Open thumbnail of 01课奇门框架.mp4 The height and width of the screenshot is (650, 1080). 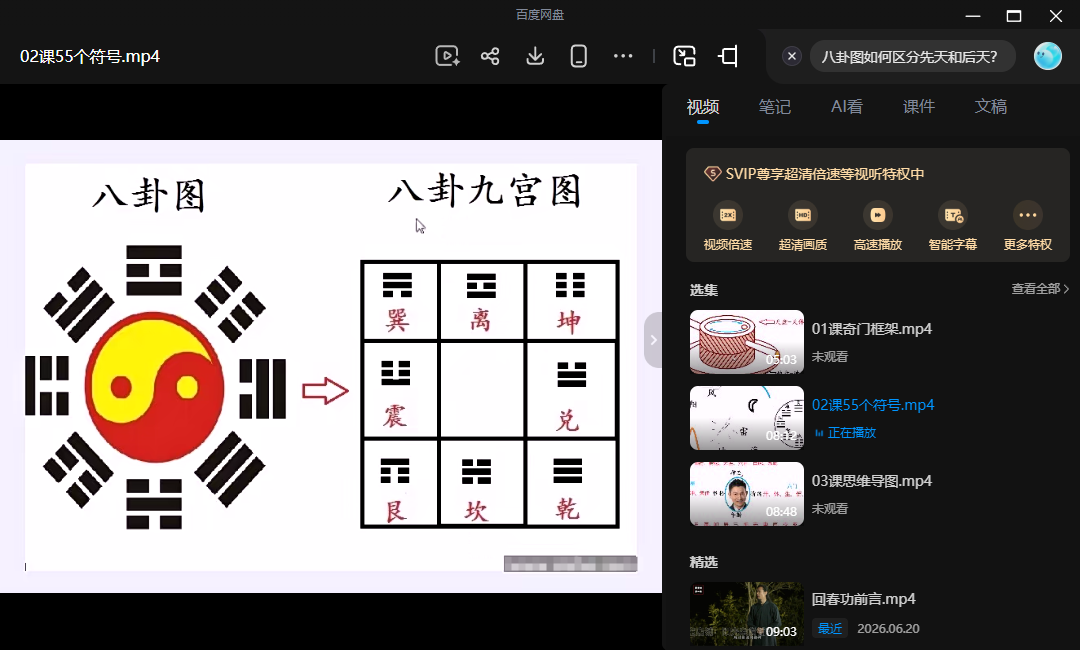[x=747, y=342]
